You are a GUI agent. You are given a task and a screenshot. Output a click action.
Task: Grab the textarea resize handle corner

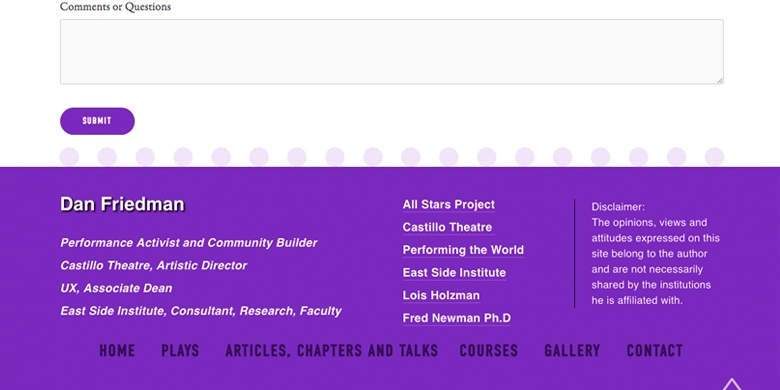[x=720, y=81]
